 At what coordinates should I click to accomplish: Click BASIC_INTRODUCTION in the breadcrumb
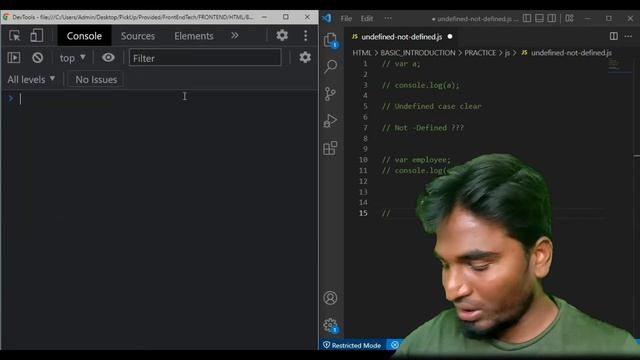click(418, 53)
